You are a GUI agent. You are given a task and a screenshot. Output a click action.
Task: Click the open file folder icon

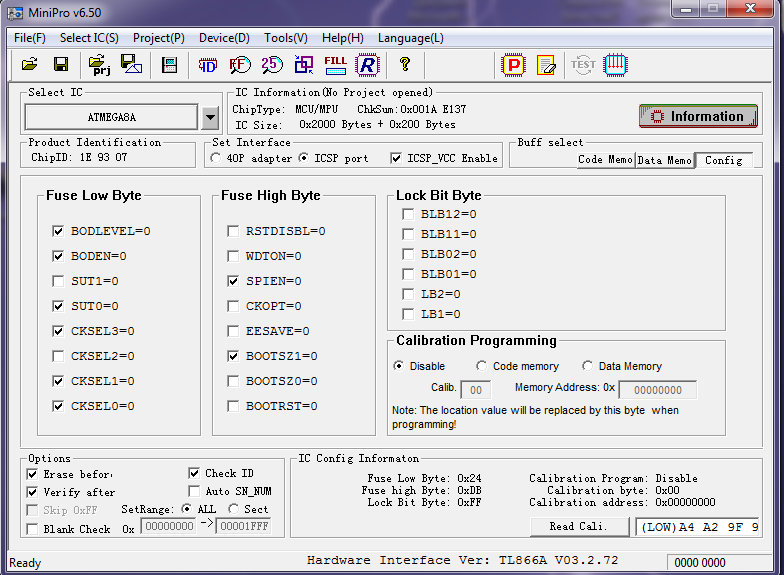(30, 65)
